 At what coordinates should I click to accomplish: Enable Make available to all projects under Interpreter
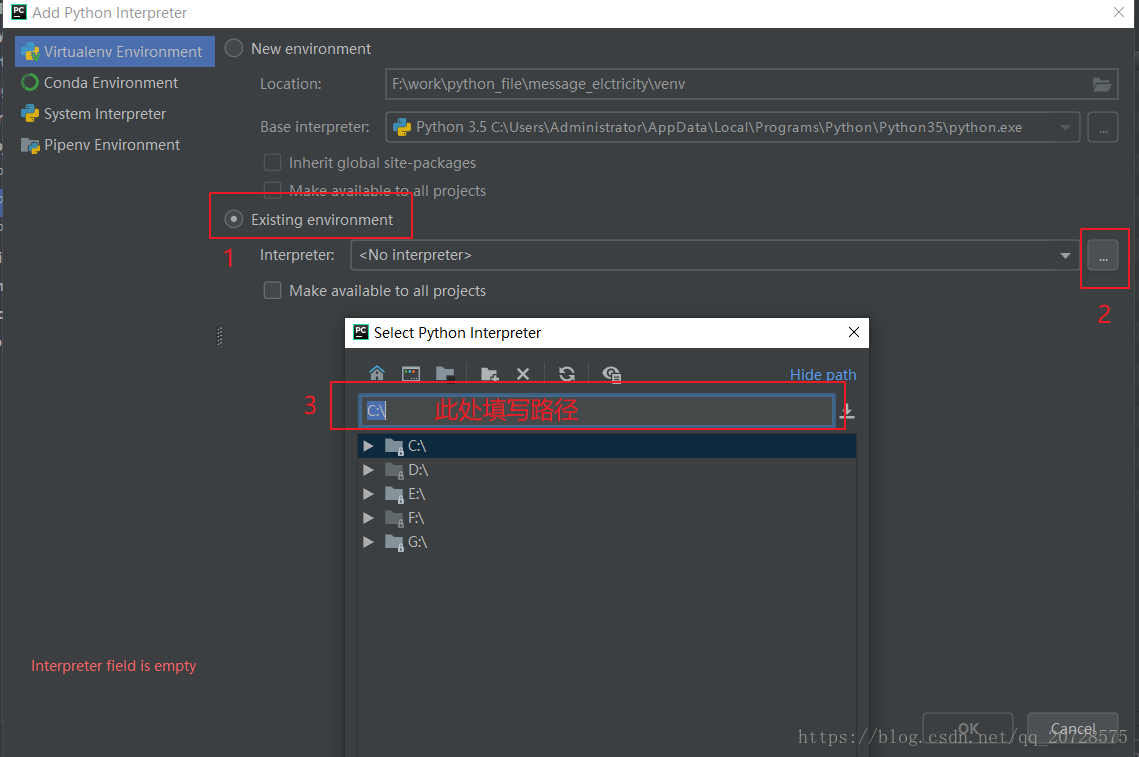pyautogui.click(x=272, y=291)
